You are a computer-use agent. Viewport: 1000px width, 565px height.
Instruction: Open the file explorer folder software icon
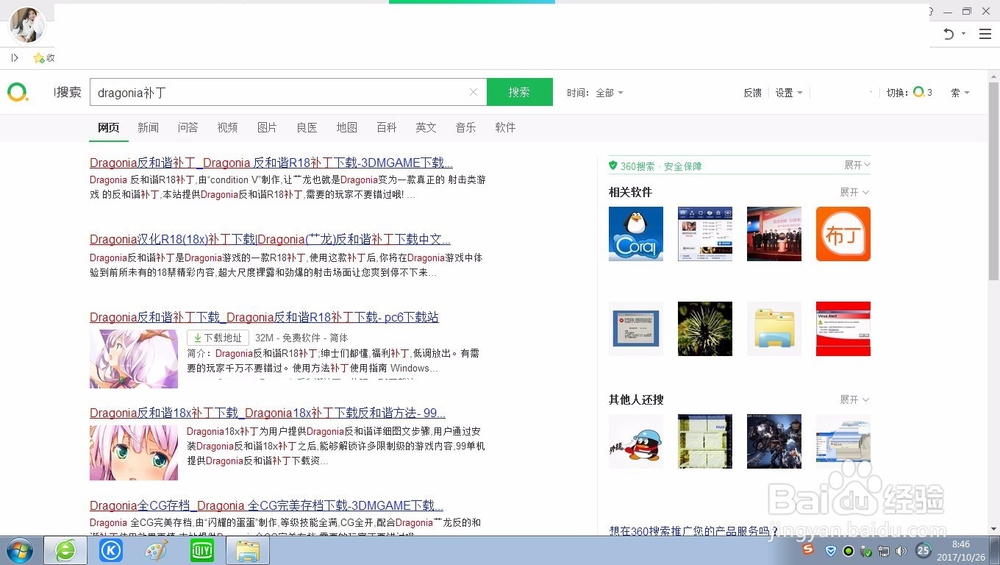774,329
